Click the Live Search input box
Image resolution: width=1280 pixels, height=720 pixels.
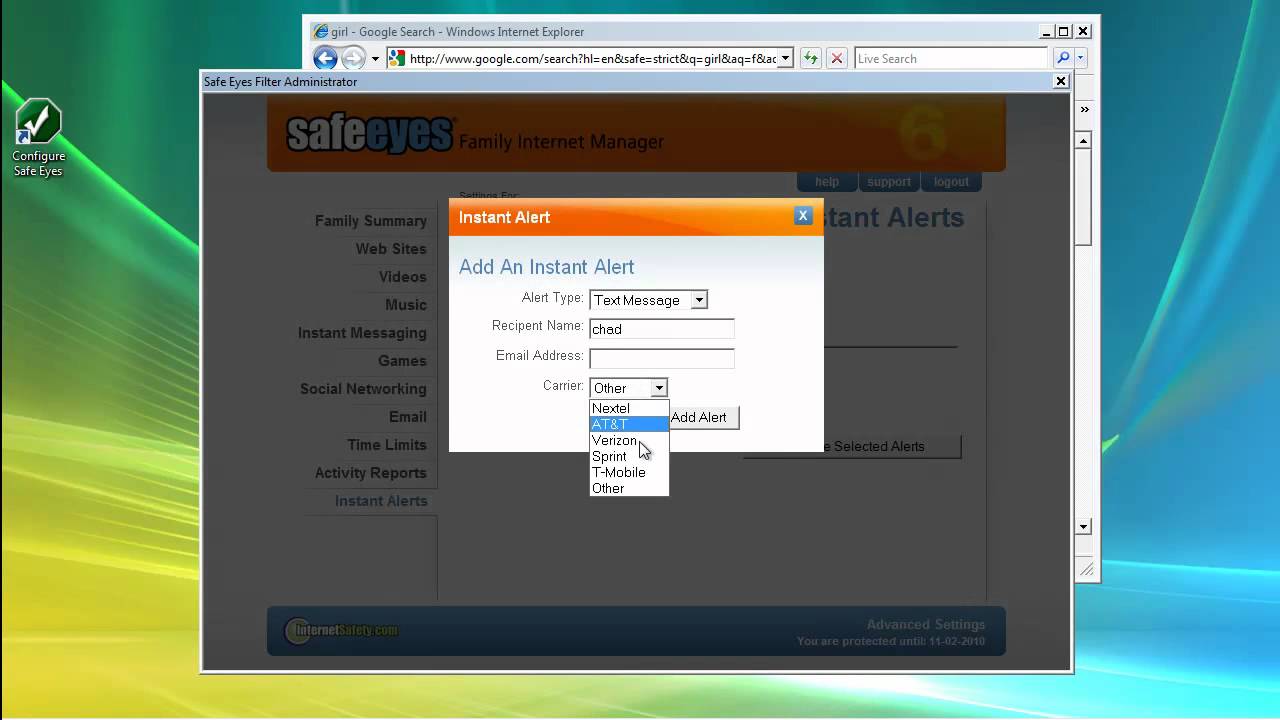point(951,58)
